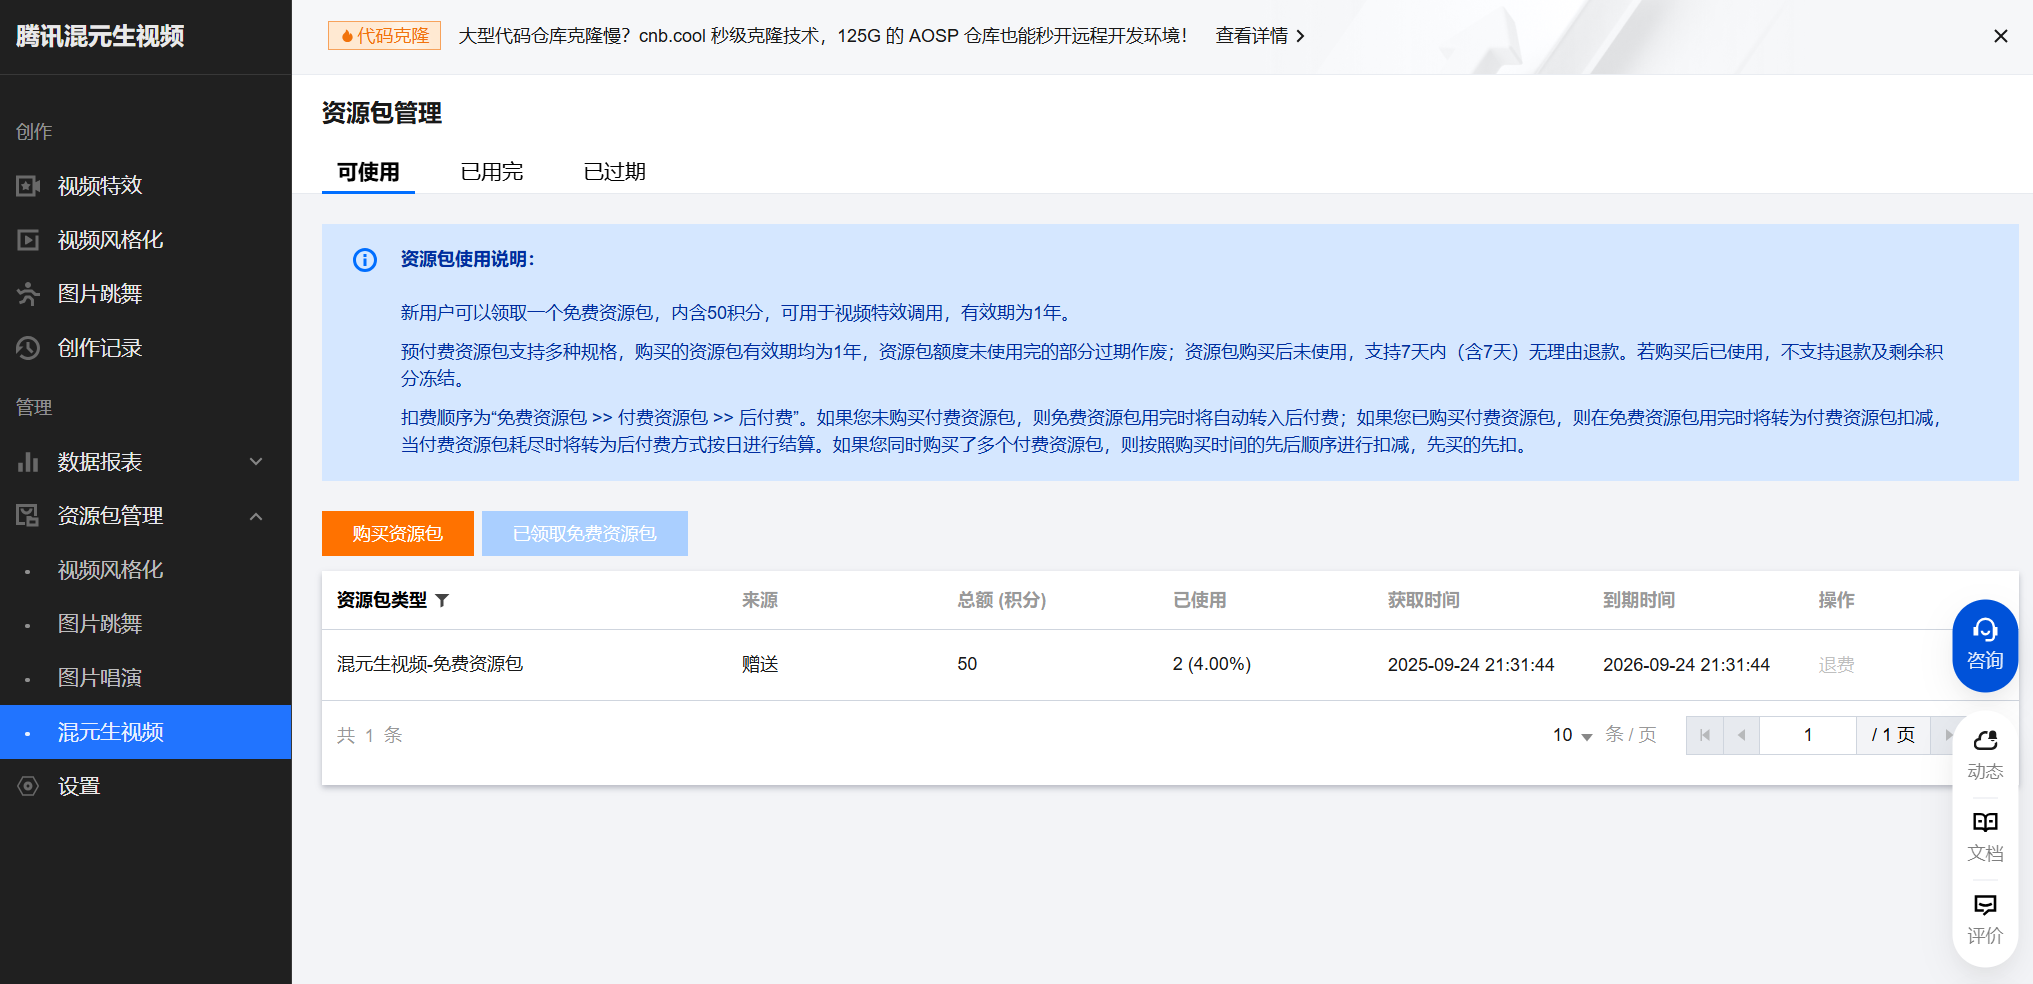The height and width of the screenshot is (984, 2033).
Task: Switch to the 可使用 tab
Action: point(368,172)
